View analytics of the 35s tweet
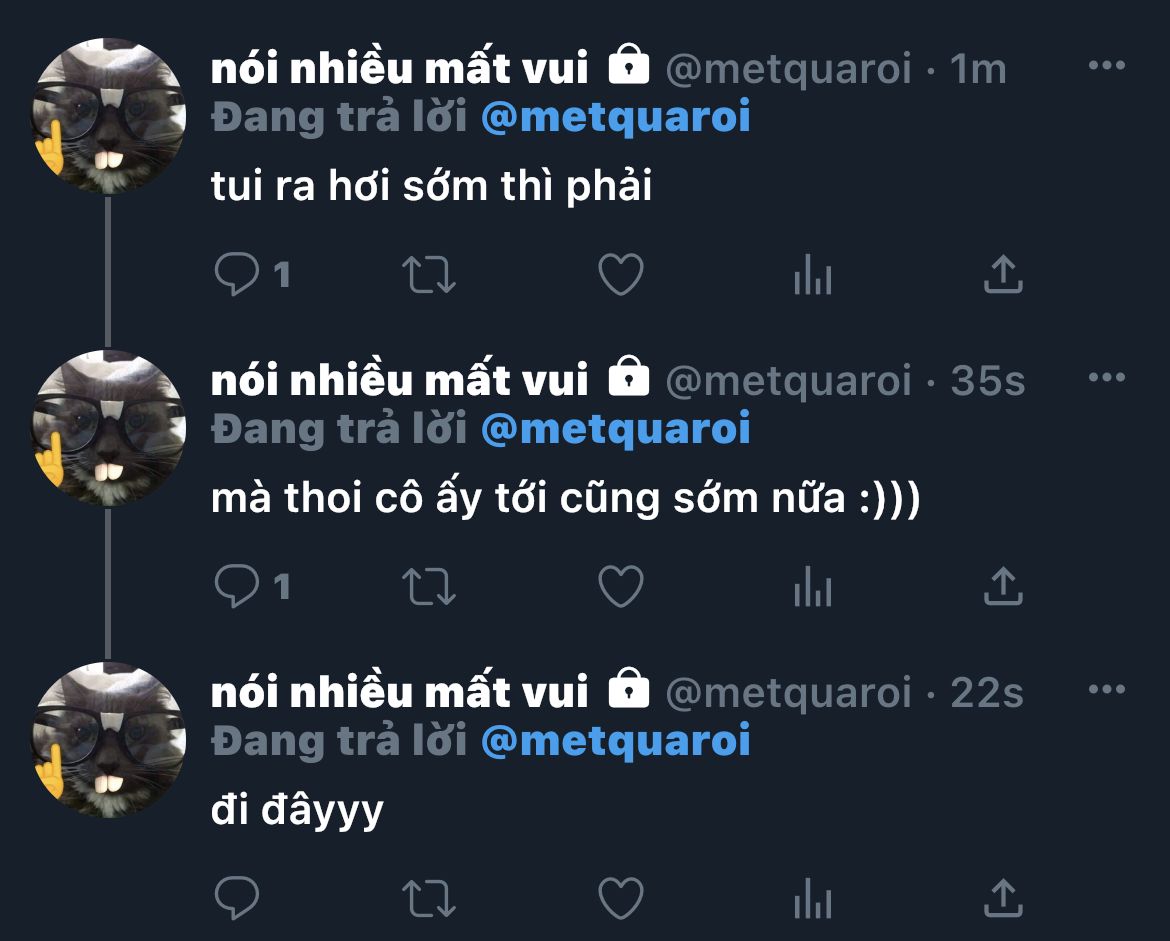The height and width of the screenshot is (941, 1170). coord(813,586)
